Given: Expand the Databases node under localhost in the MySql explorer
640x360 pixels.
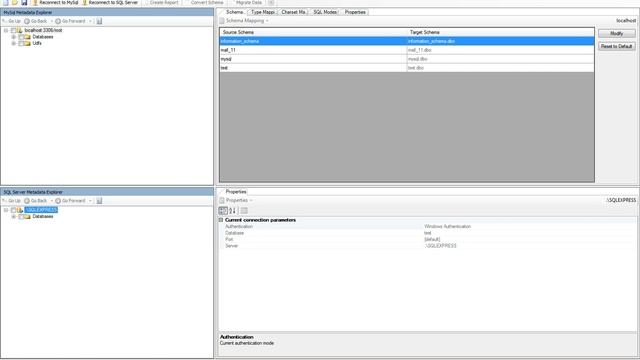Looking at the screenshot, I should tap(13, 37).
